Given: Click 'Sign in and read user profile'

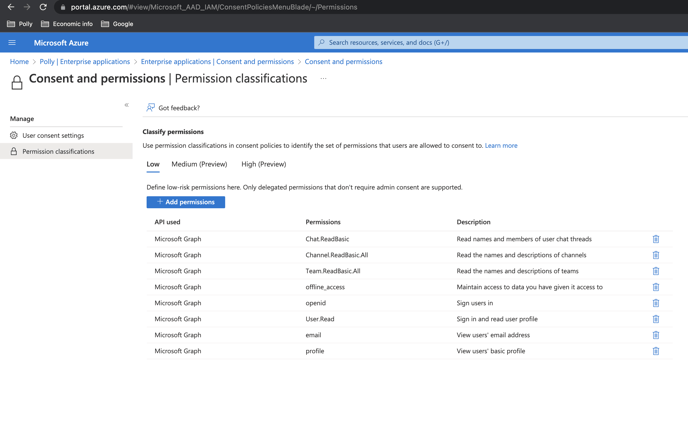Looking at the screenshot, I should point(497,319).
